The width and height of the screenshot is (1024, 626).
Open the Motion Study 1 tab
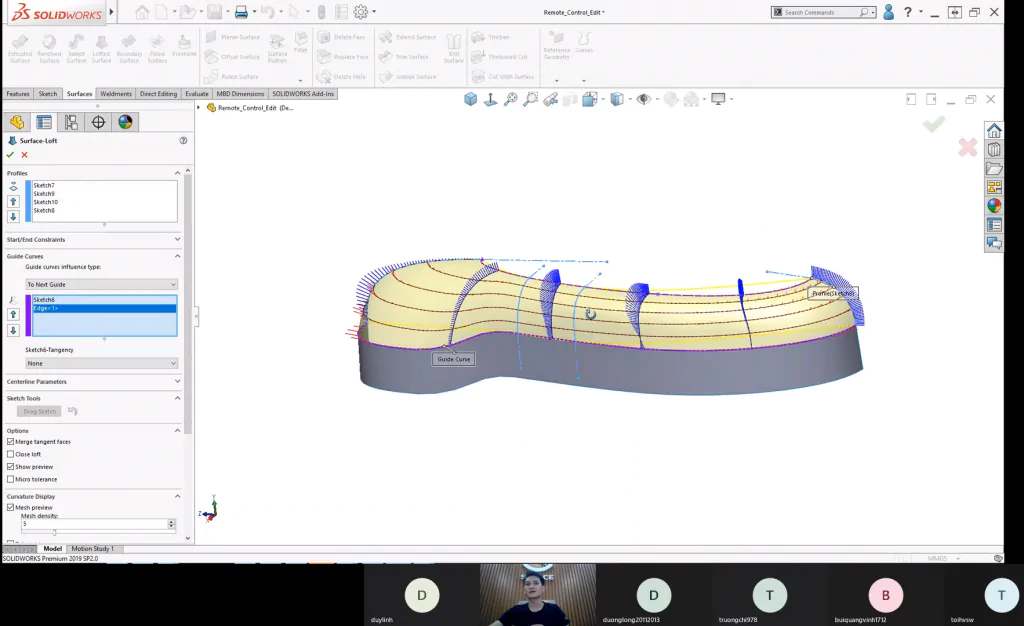tap(93, 549)
